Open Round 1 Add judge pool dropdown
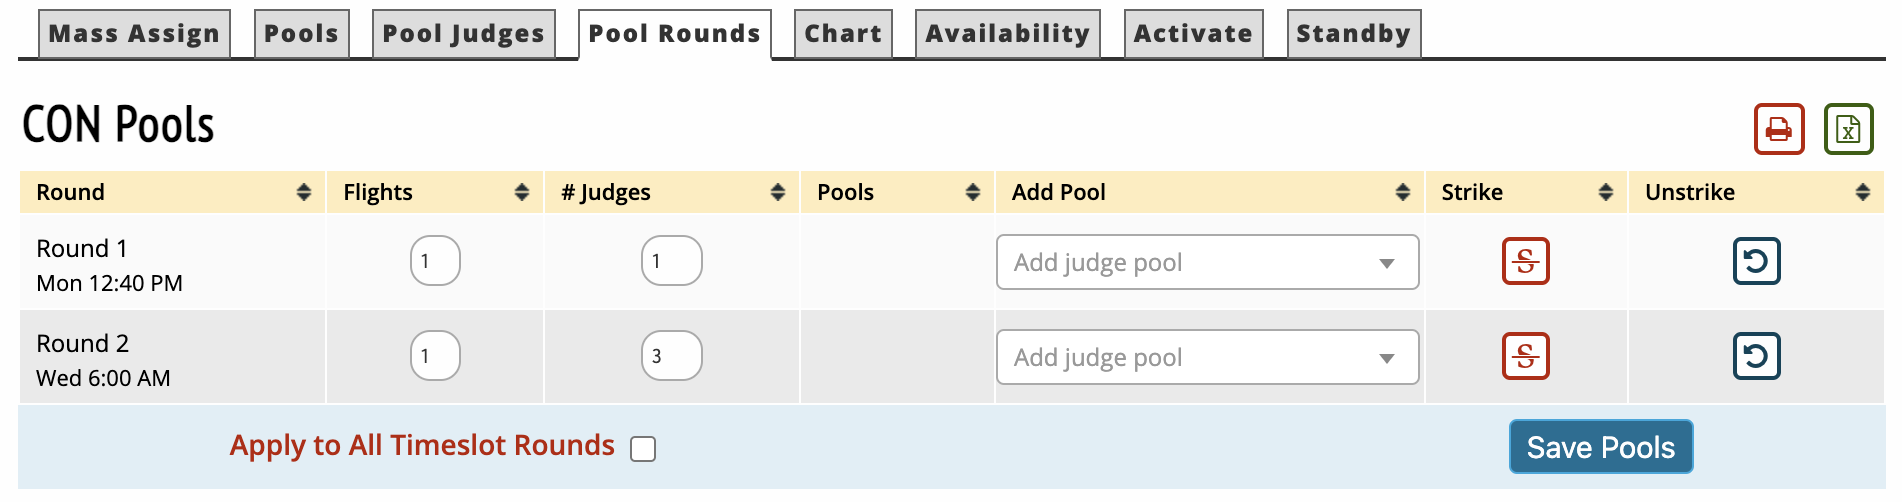Viewport: 1902px width, 502px height. [1207, 262]
